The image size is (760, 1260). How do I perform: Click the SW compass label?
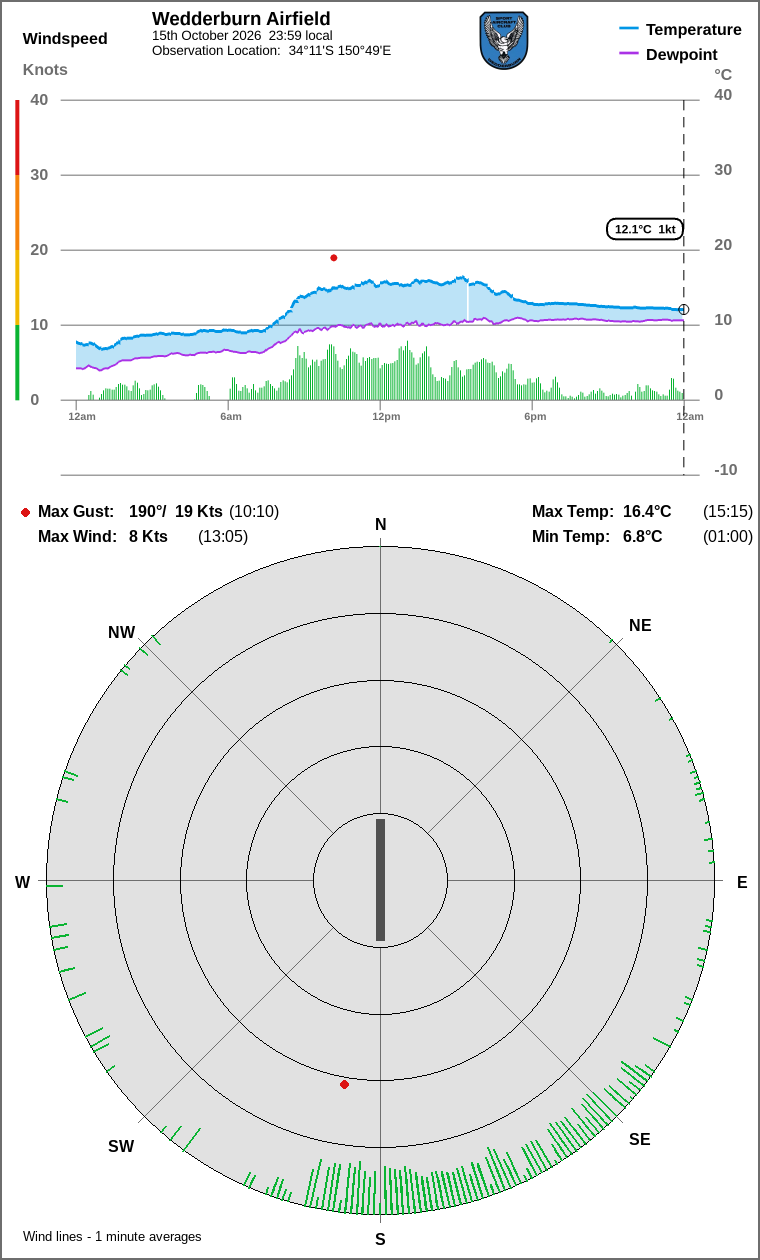(x=121, y=1147)
